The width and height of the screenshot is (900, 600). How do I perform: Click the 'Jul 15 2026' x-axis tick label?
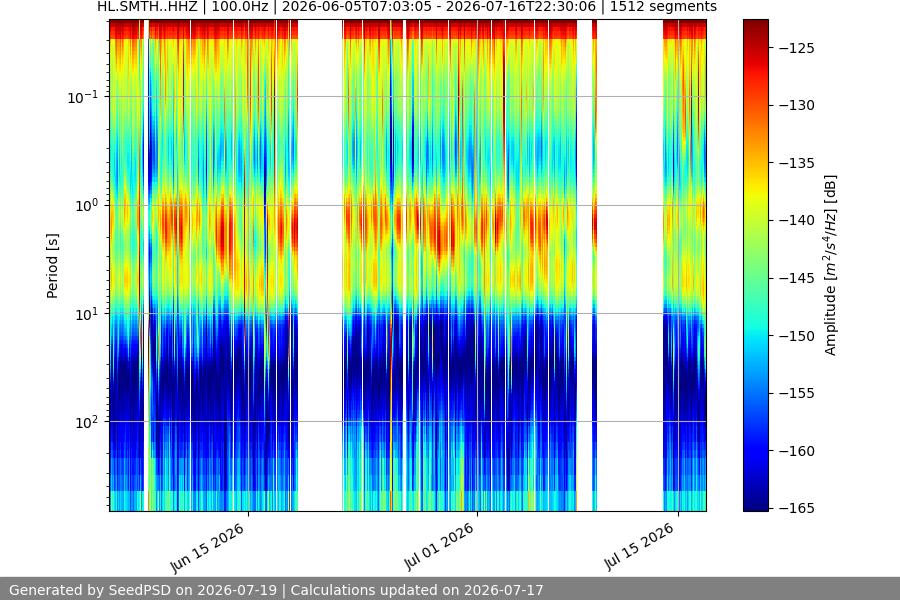(x=639, y=546)
